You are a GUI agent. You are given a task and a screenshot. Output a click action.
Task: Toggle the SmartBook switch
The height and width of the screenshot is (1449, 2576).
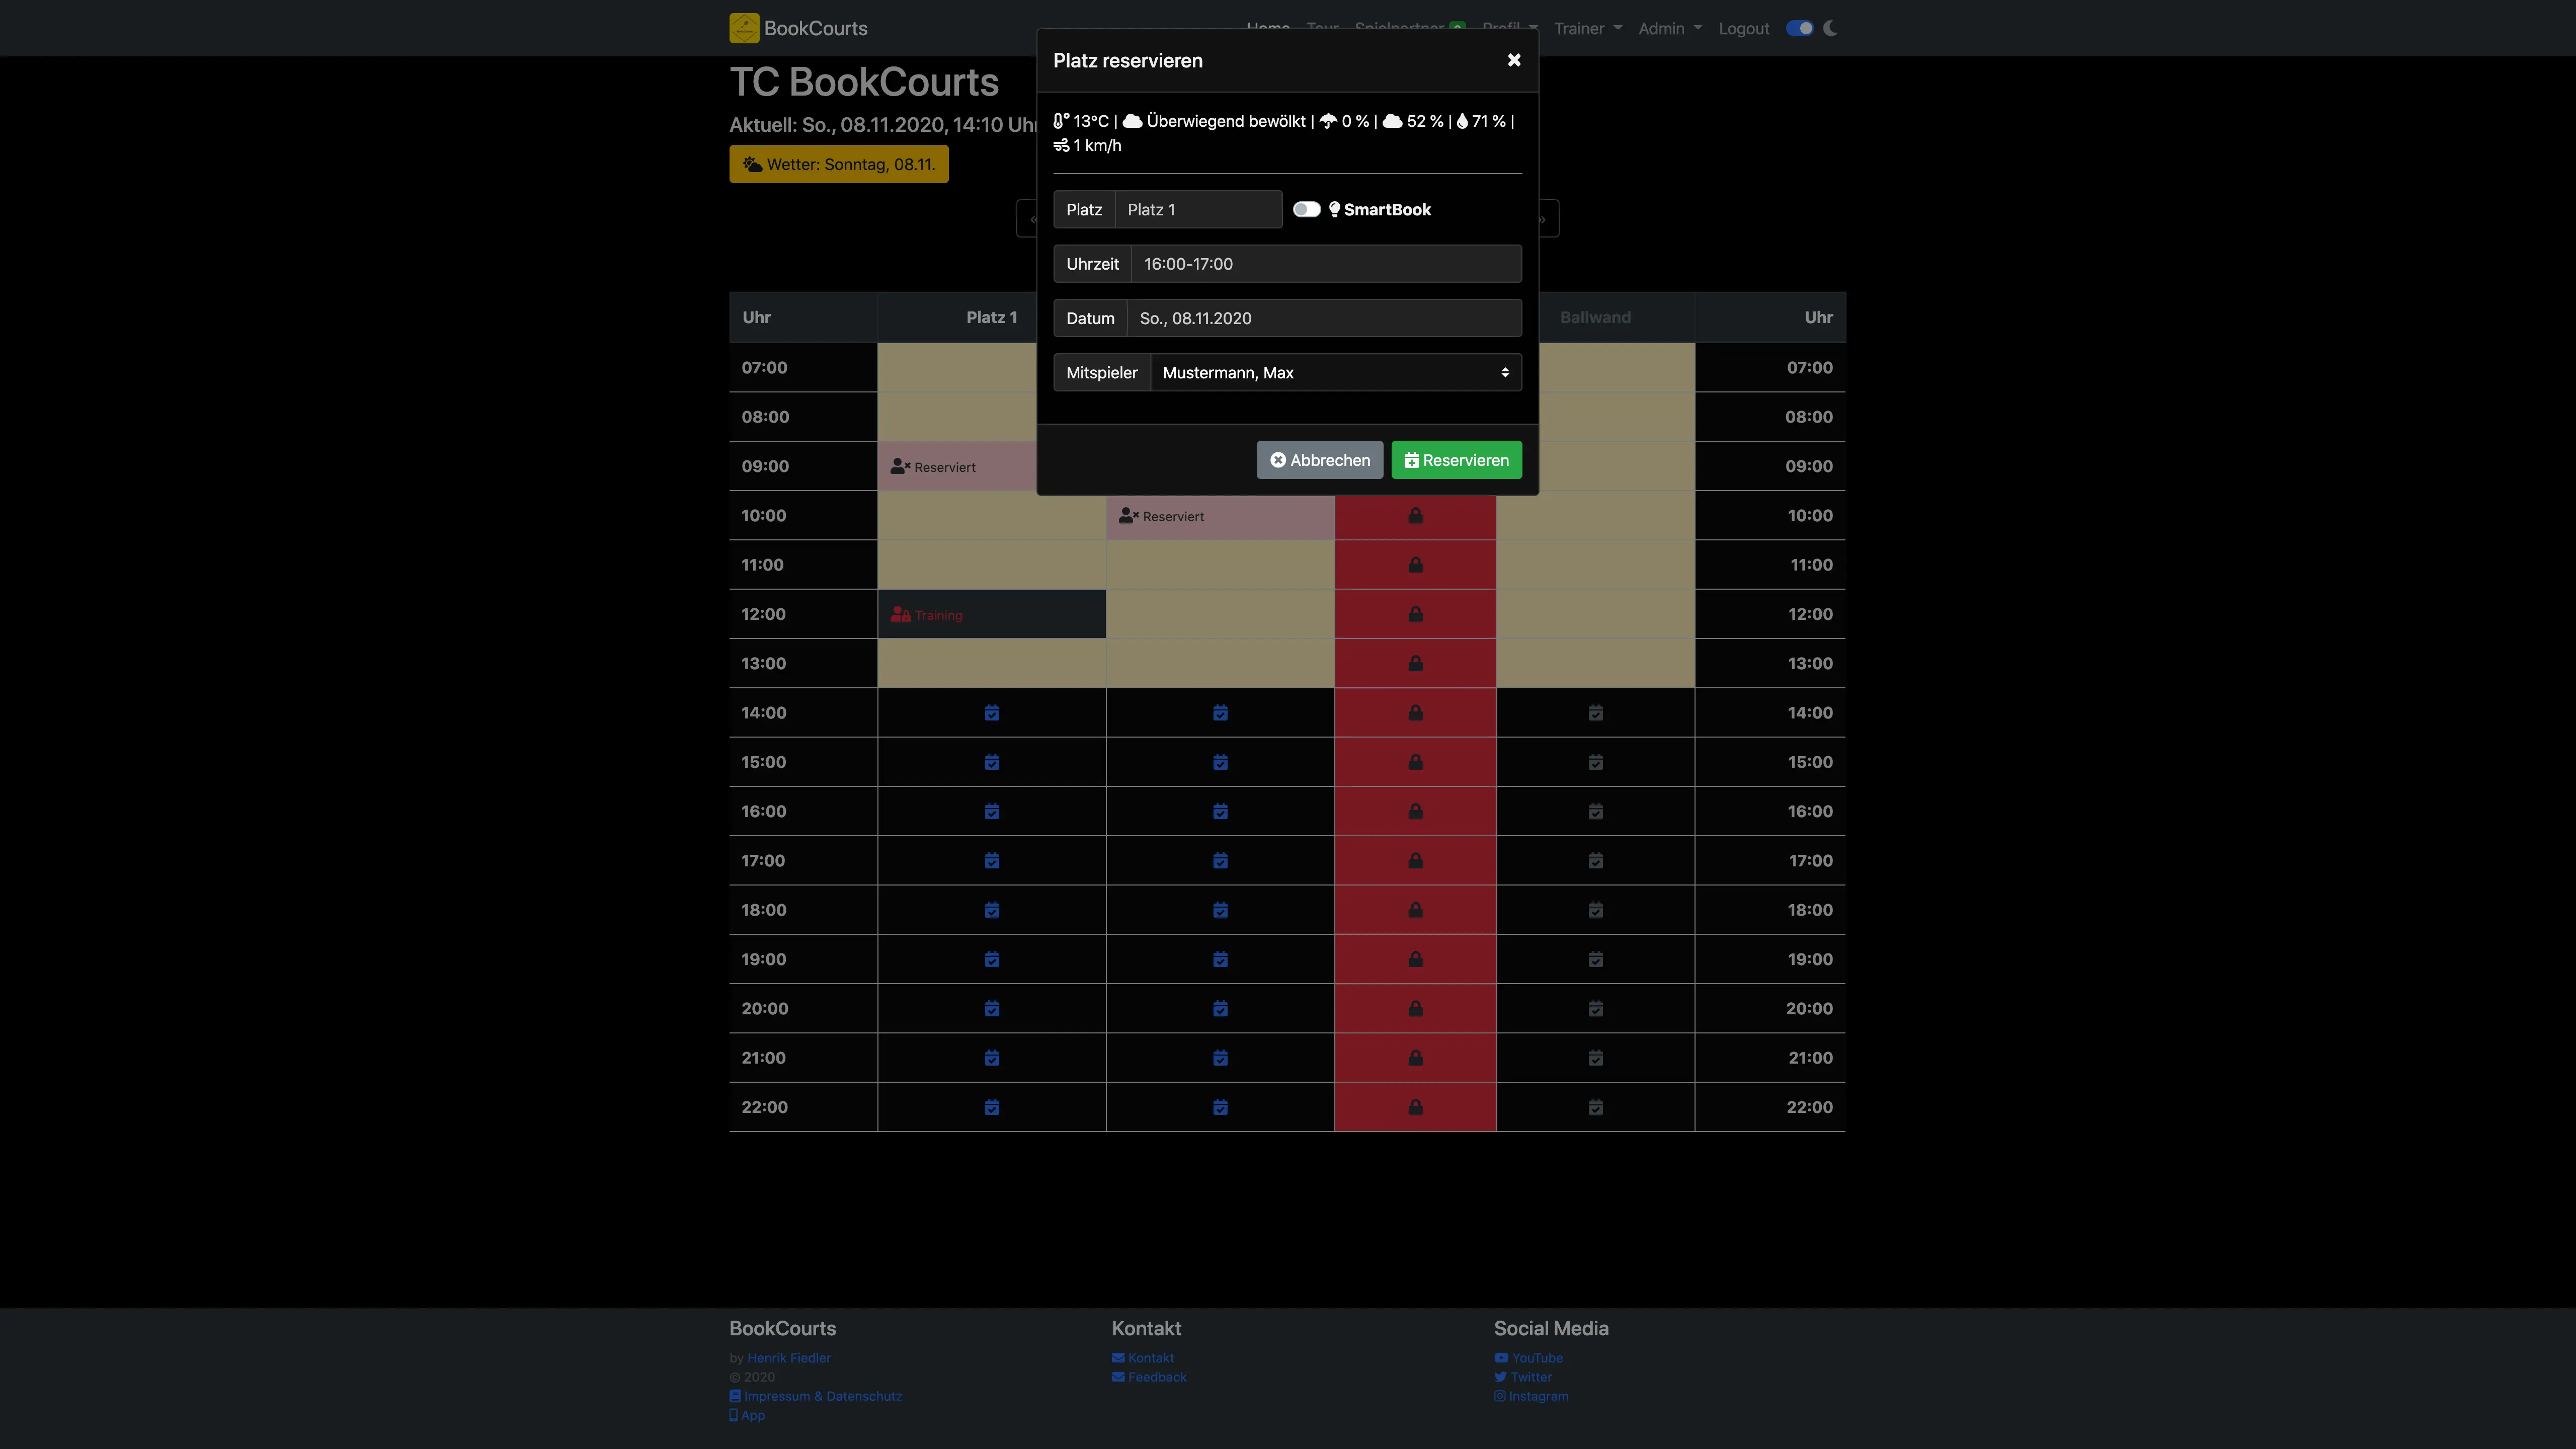(x=1306, y=209)
